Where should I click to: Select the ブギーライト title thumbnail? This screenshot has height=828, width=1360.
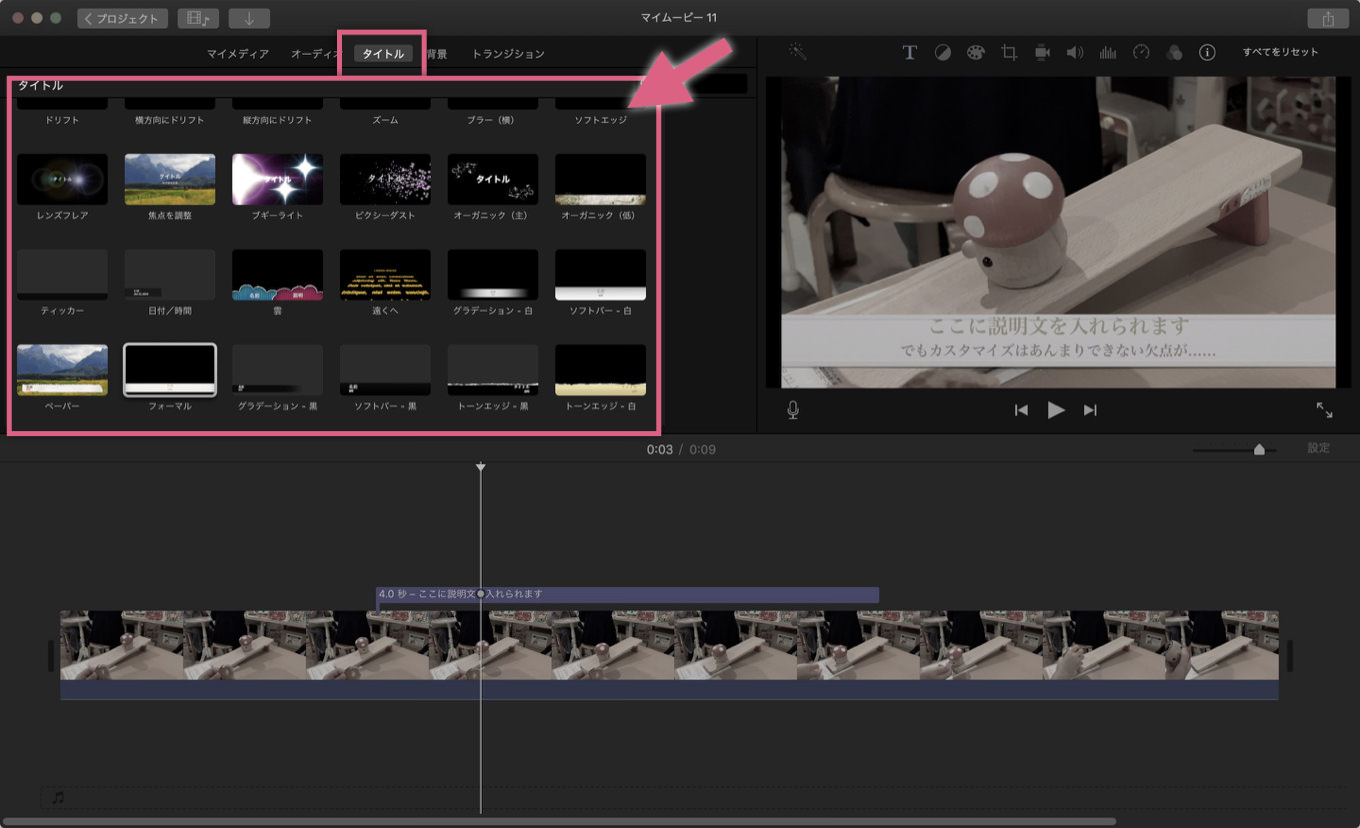click(x=277, y=179)
